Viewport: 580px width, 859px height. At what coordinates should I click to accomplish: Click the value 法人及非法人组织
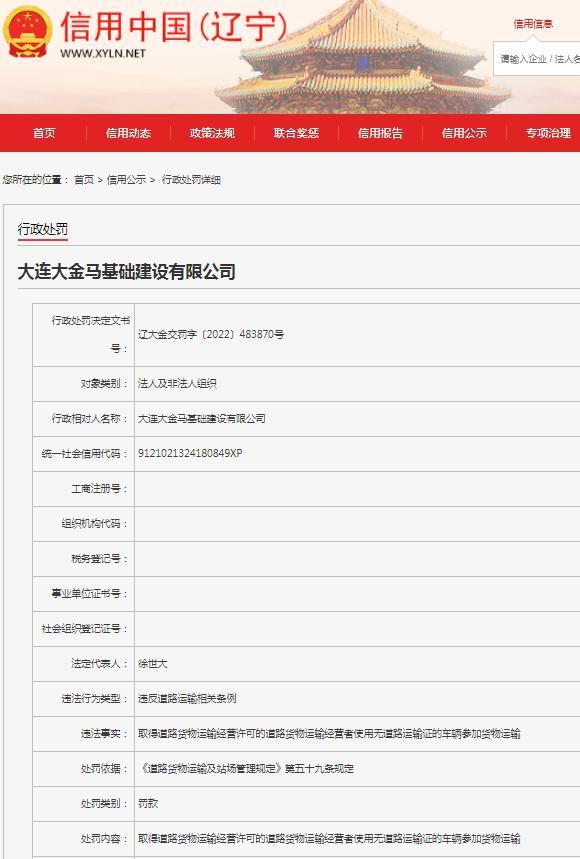tap(177, 383)
